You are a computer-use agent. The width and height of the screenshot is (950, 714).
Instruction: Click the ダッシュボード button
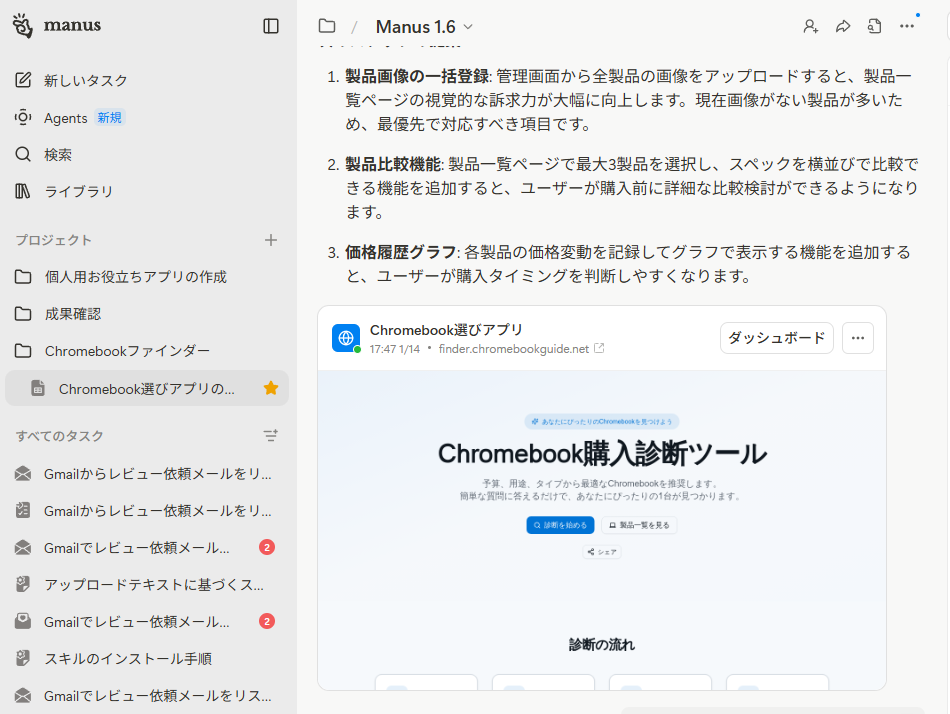(776, 338)
